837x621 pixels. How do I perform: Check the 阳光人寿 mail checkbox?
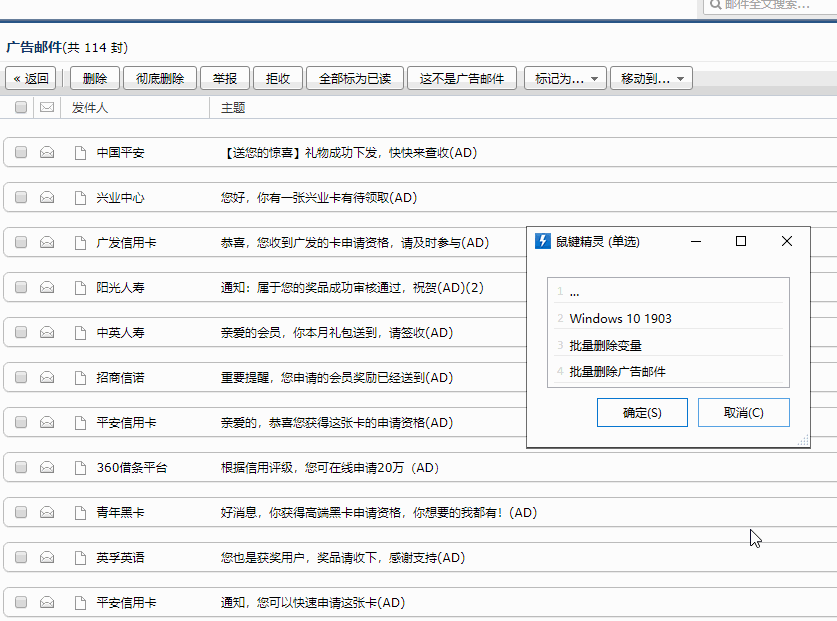tap(21, 288)
